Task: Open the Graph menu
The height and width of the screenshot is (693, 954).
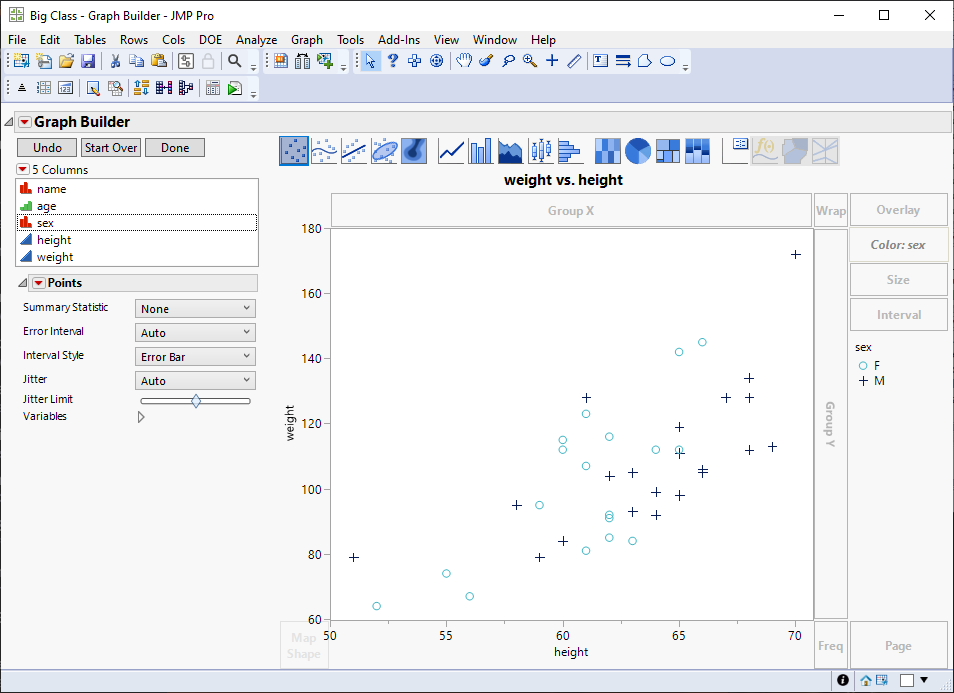Action: click(307, 40)
